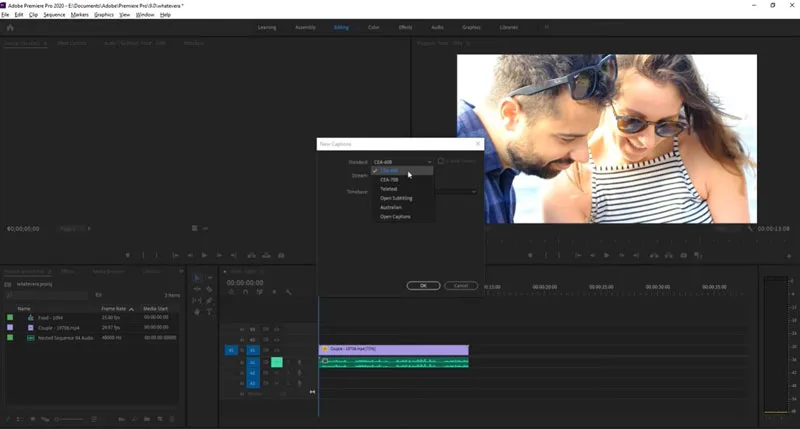Click trash Clear icon in Project panel
The height and width of the screenshot is (429, 800).
click(172, 419)
